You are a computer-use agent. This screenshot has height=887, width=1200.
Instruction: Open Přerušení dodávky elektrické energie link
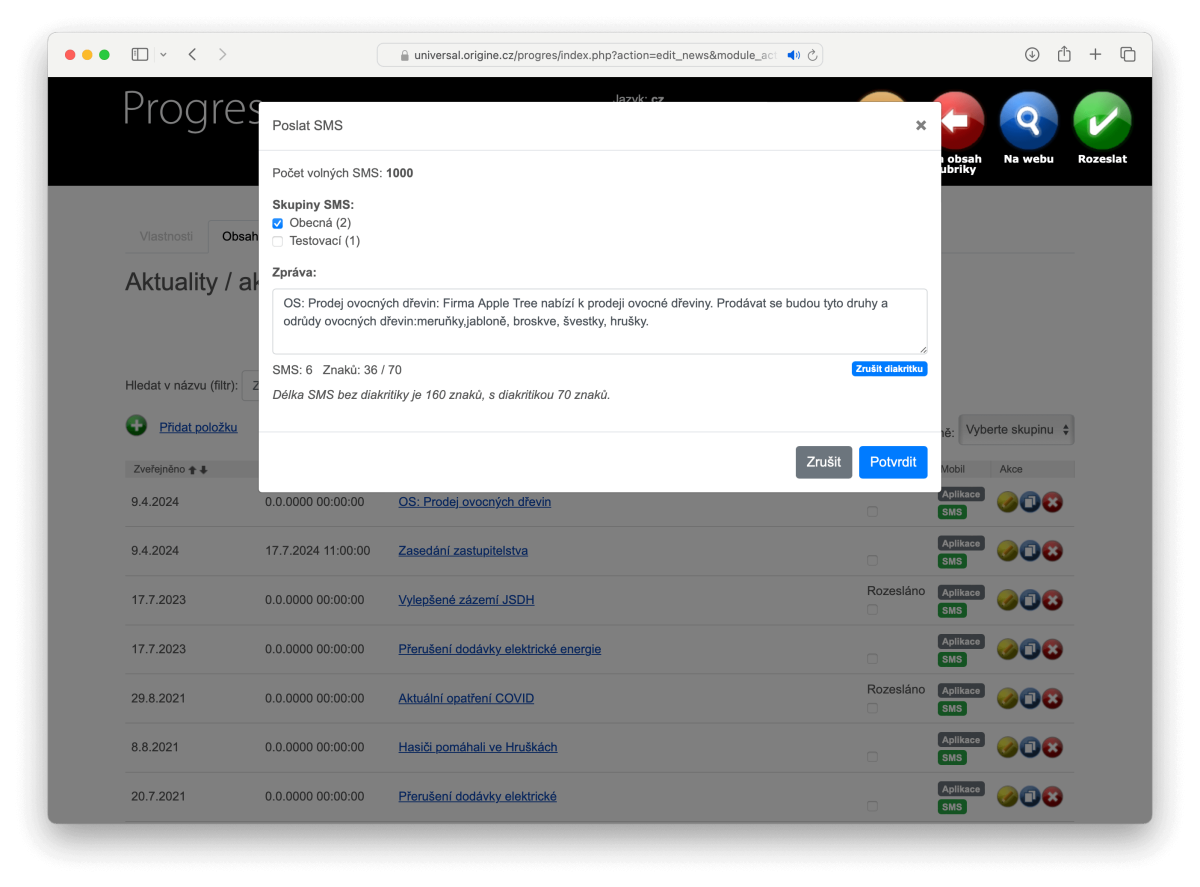coord(499,649)
